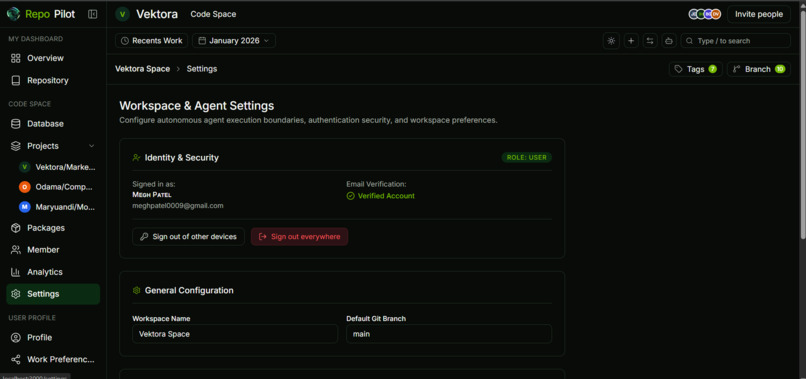The image size is (806, 379).
Task: Open the Repository book icon
Action: pyautogui.click(x=16, y=80)
